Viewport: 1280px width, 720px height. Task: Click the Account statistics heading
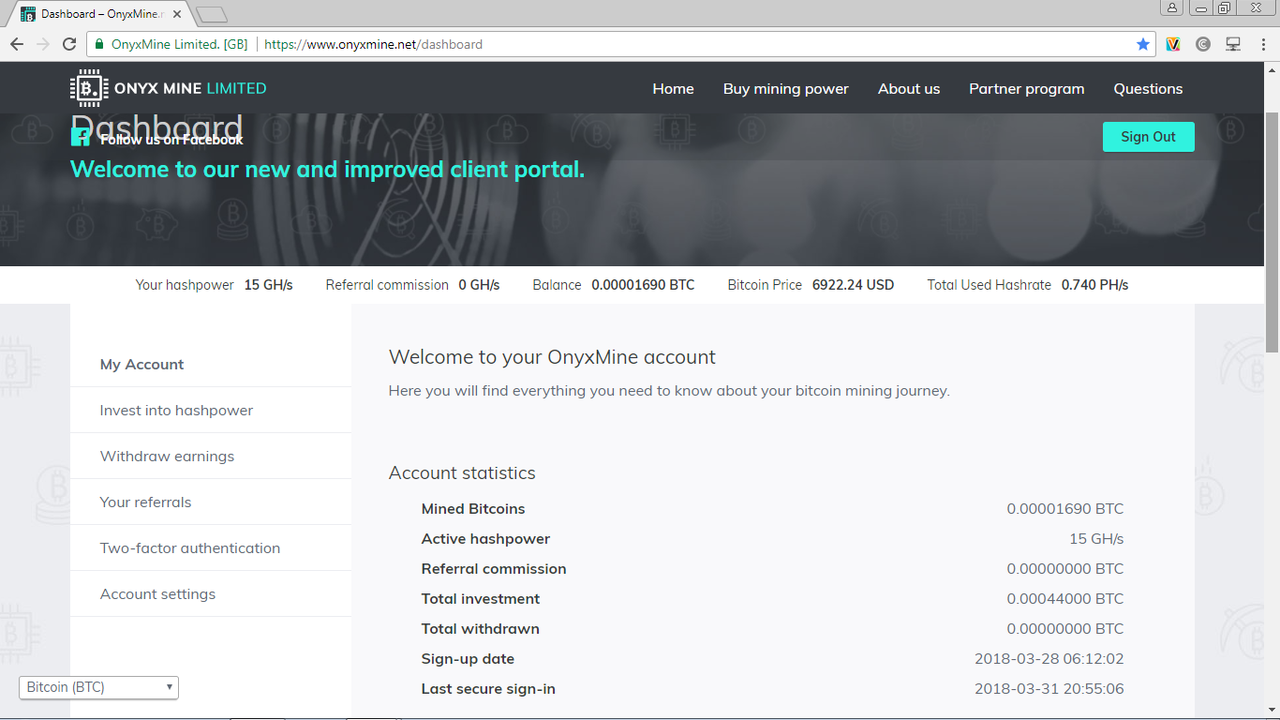coord(462,473)
